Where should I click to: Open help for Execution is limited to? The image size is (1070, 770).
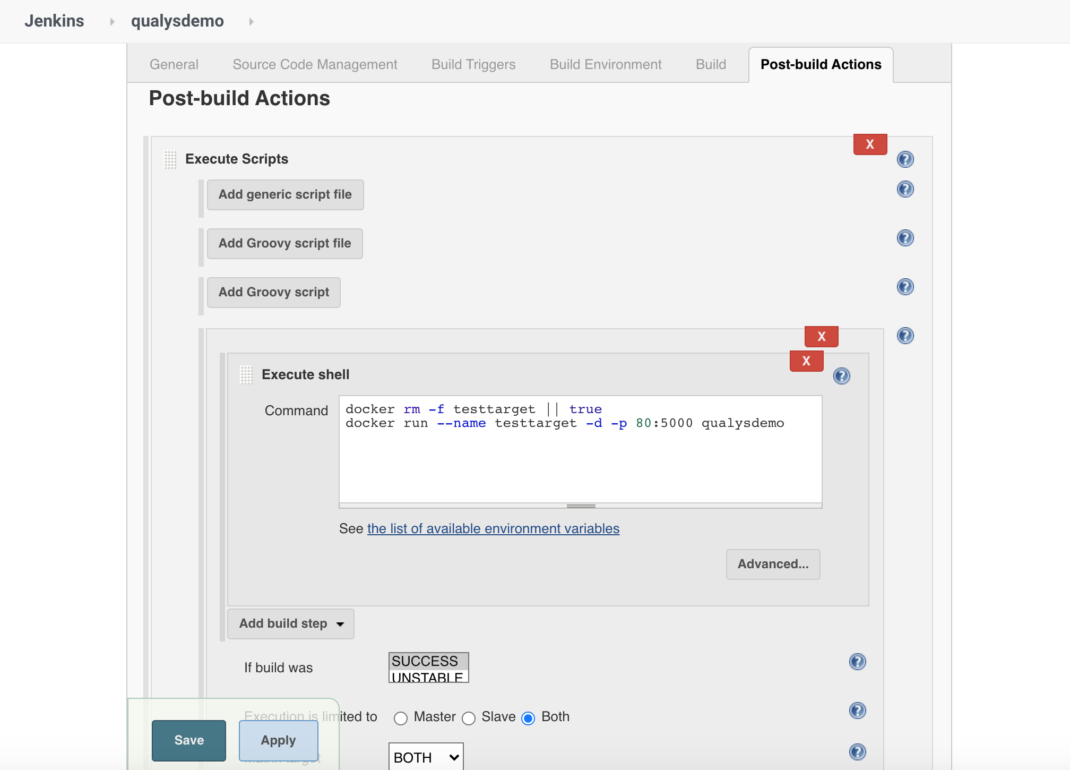857,711
